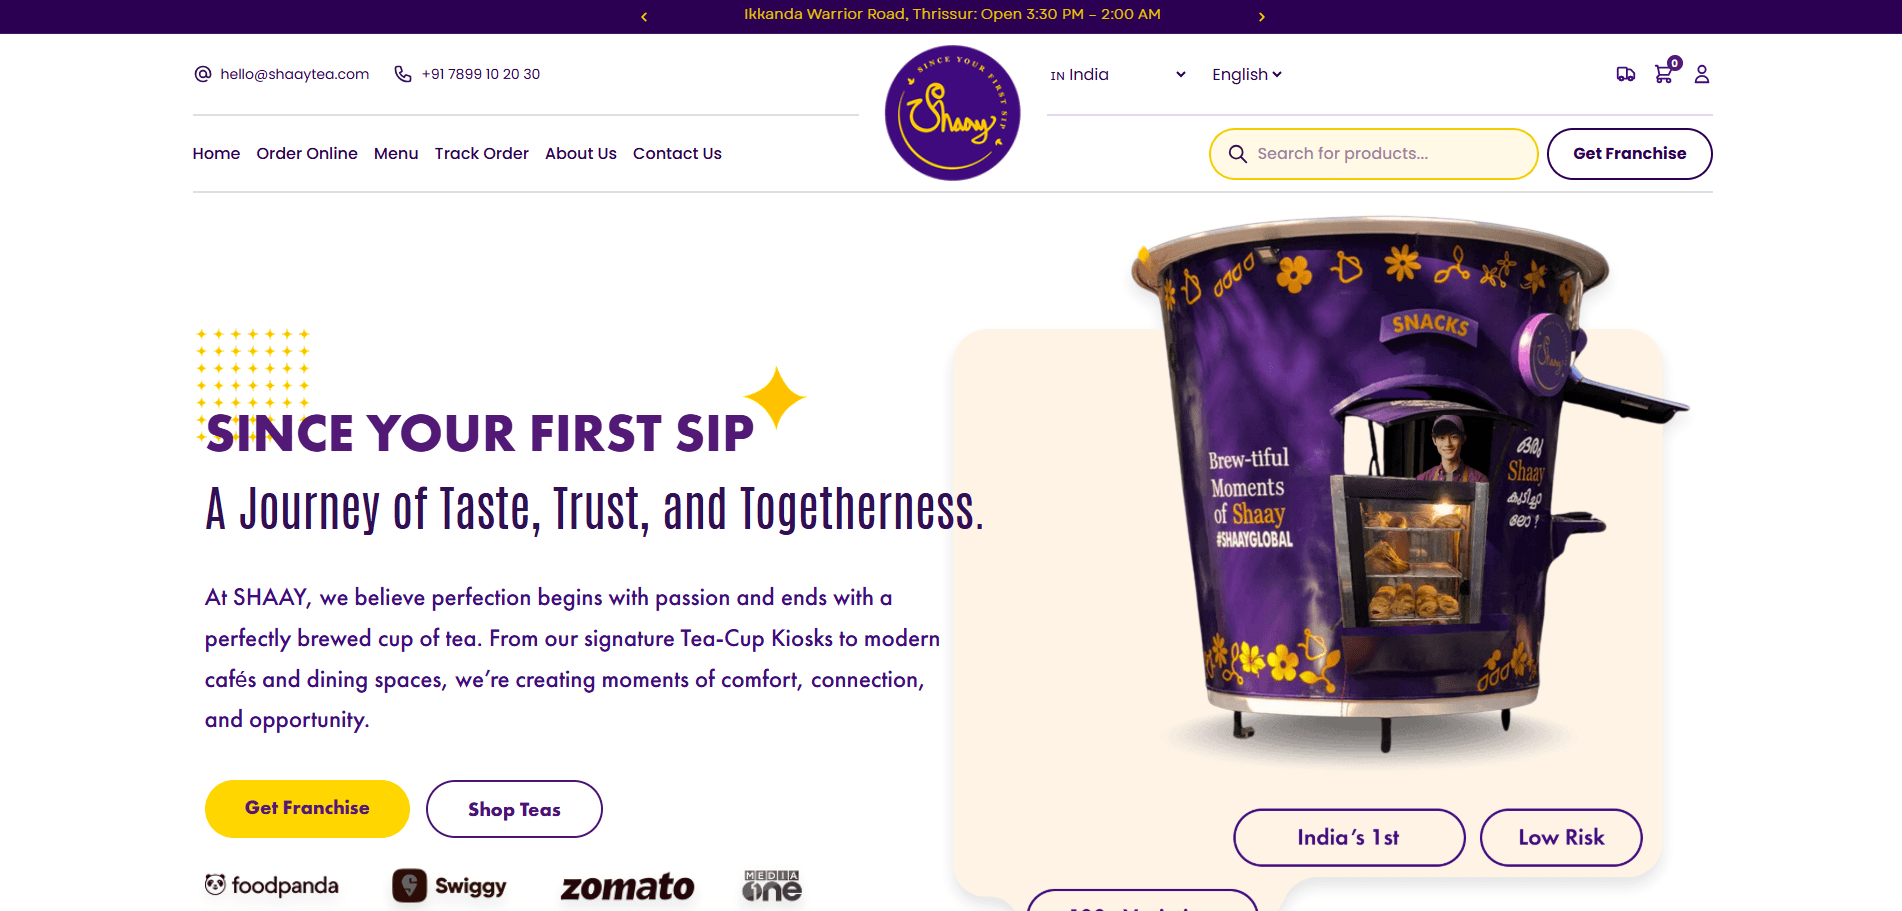The image size is (1902, 911).
Task: Click the phone icon beside +91 number
Action: (x=403, y=74)
